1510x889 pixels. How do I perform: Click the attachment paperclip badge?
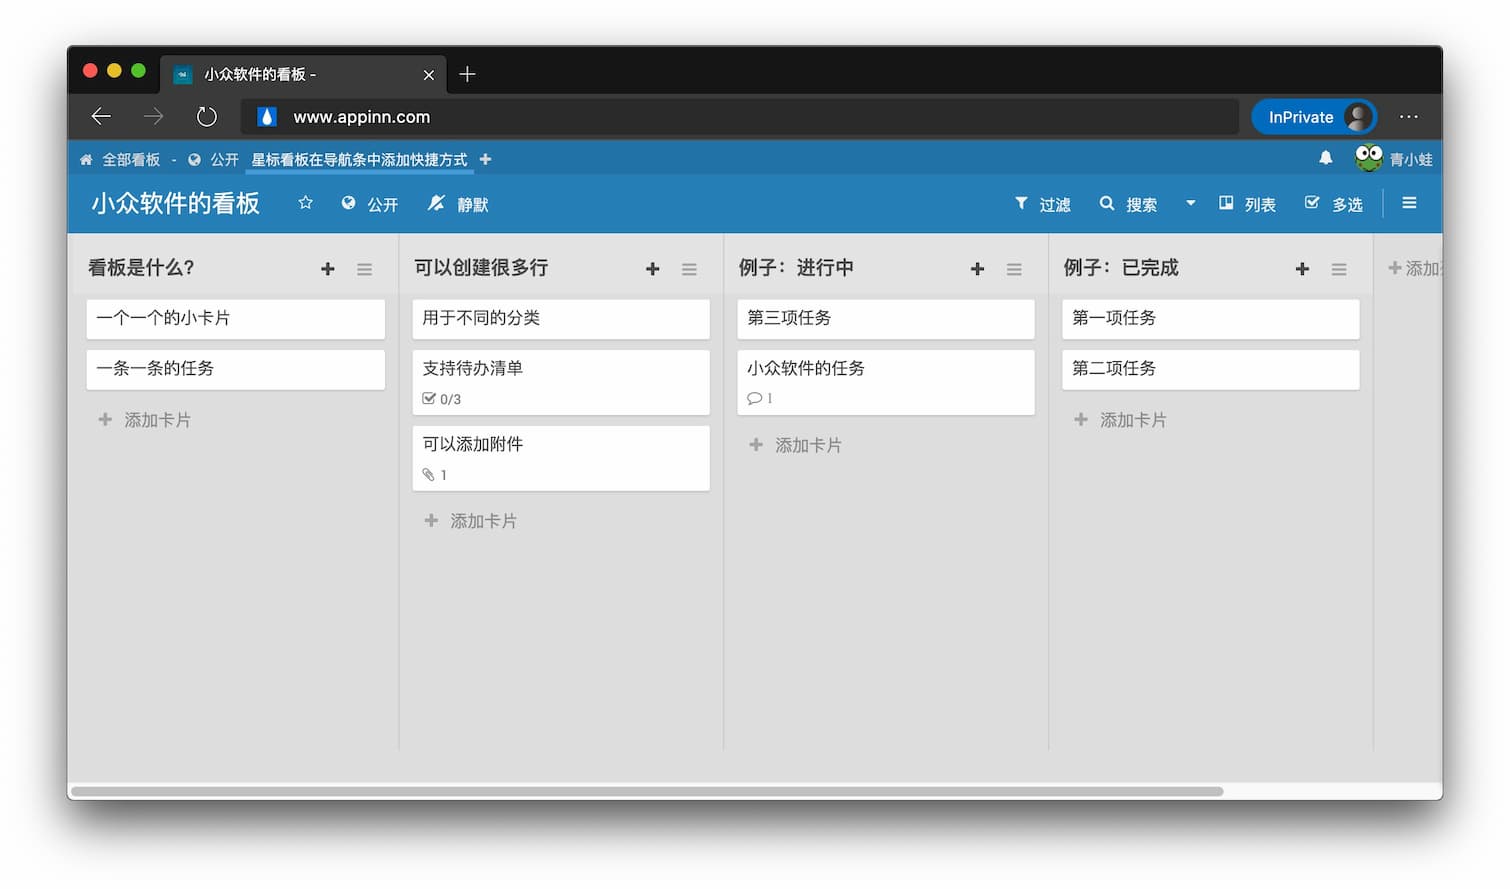click(x=434, y=475)
